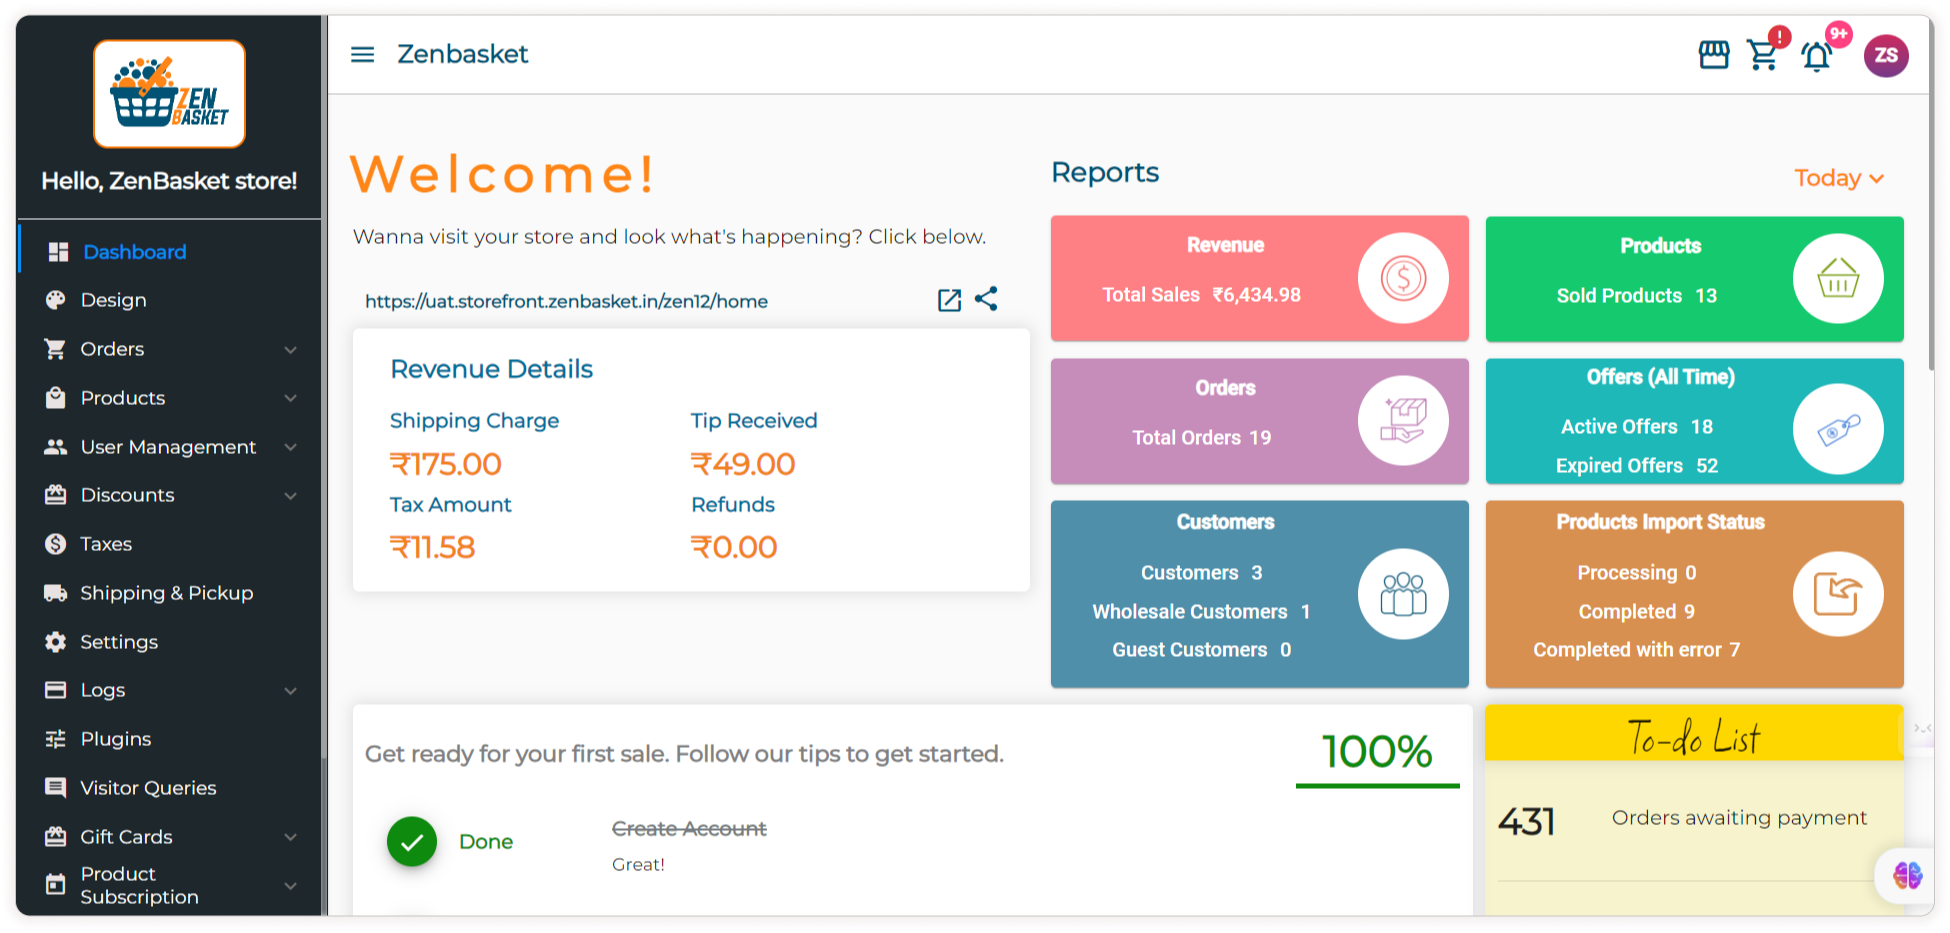Click the Shipping truck sidebar icon

point(55,593)
